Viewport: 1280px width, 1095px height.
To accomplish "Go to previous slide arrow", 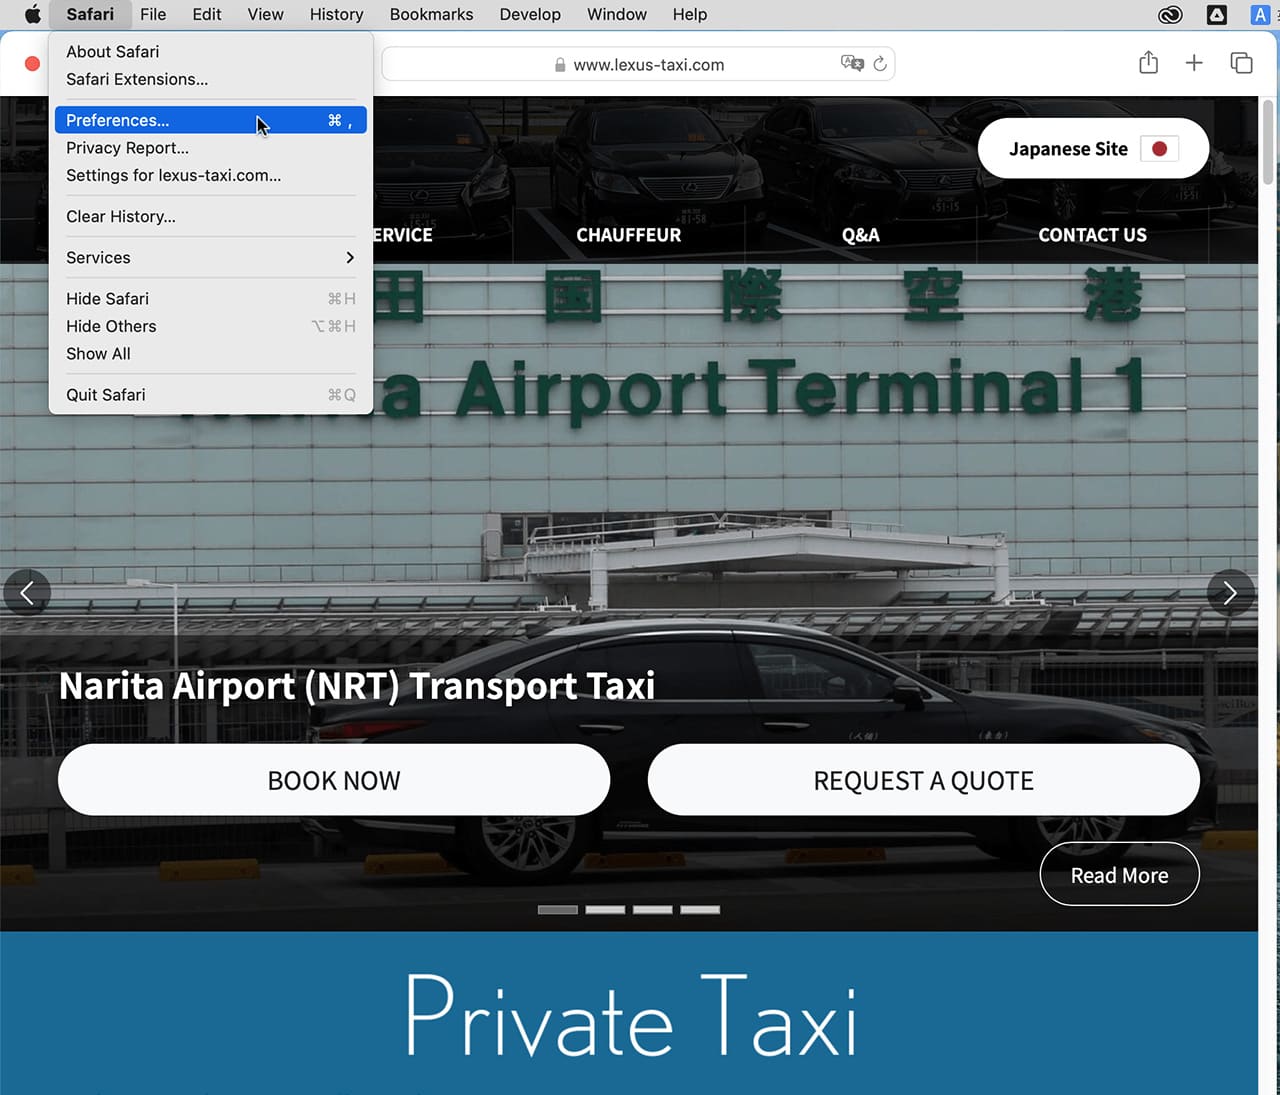I will (x=27, y=593).
